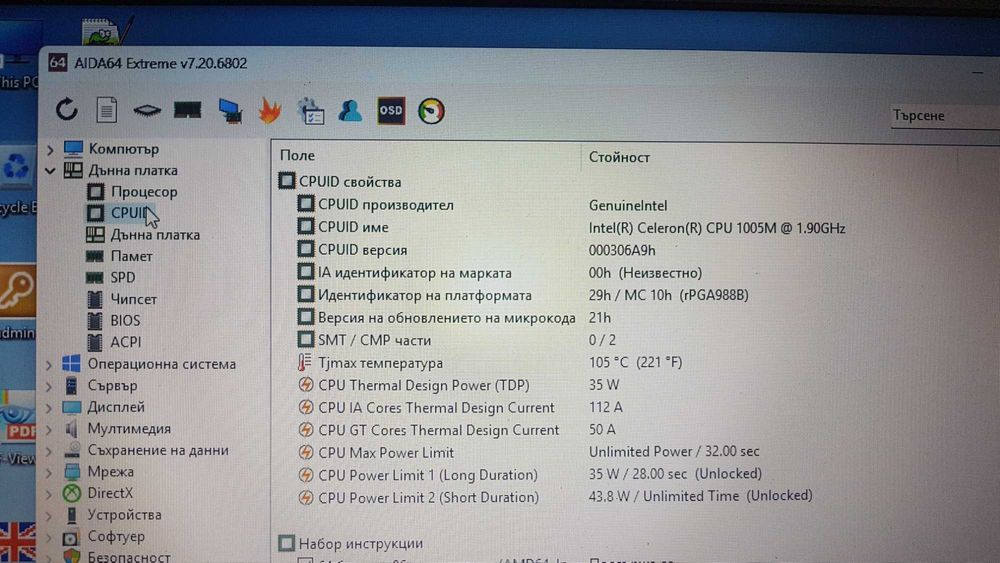Select CPU Thermal Design Power (TDP) row
This screenshot has height=563, width=1000.
pos(423,385)
